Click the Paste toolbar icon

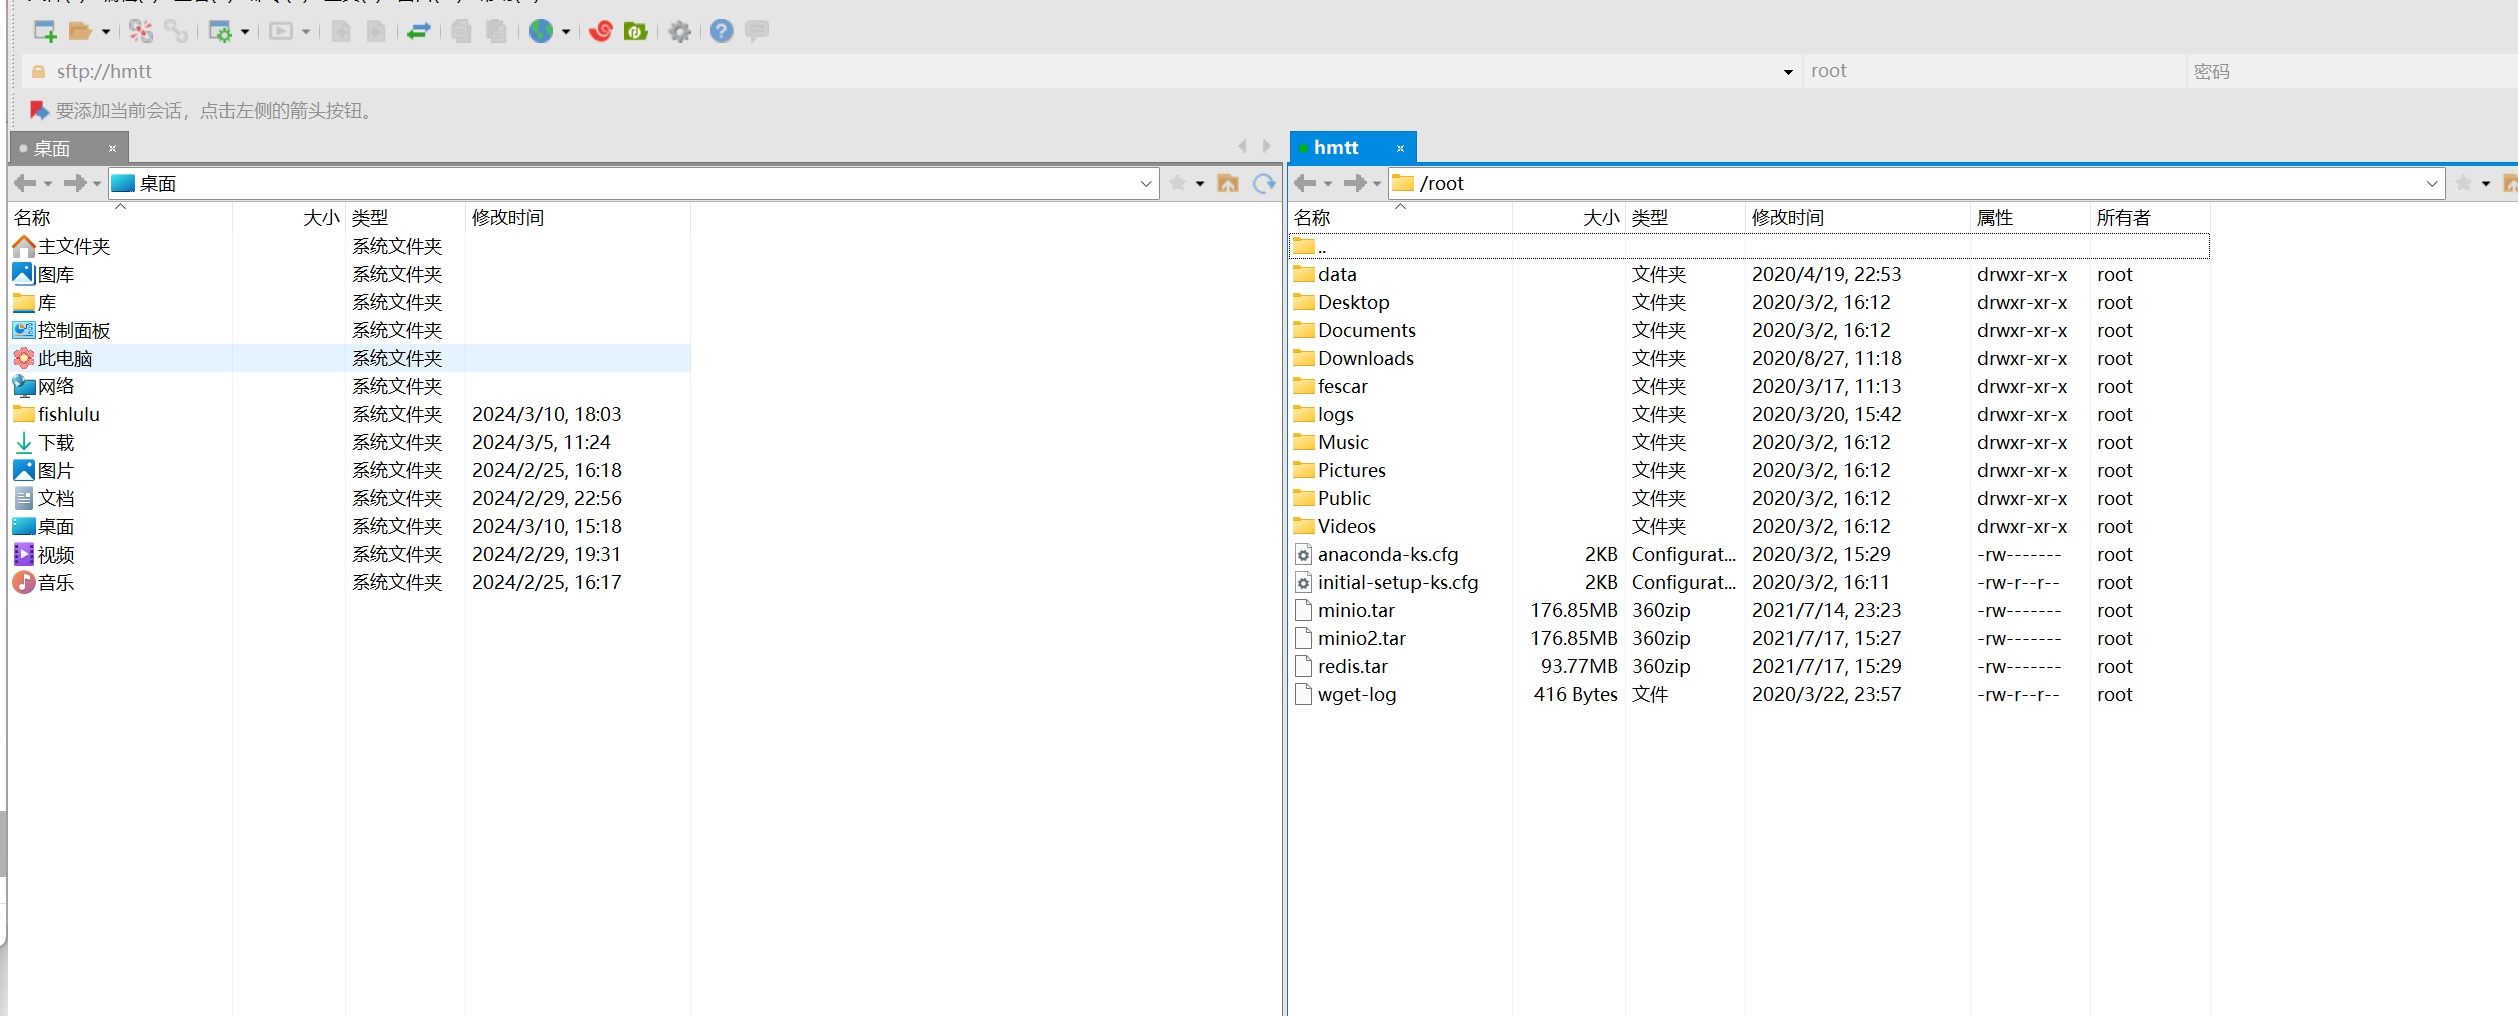click(x=496, y=31)
